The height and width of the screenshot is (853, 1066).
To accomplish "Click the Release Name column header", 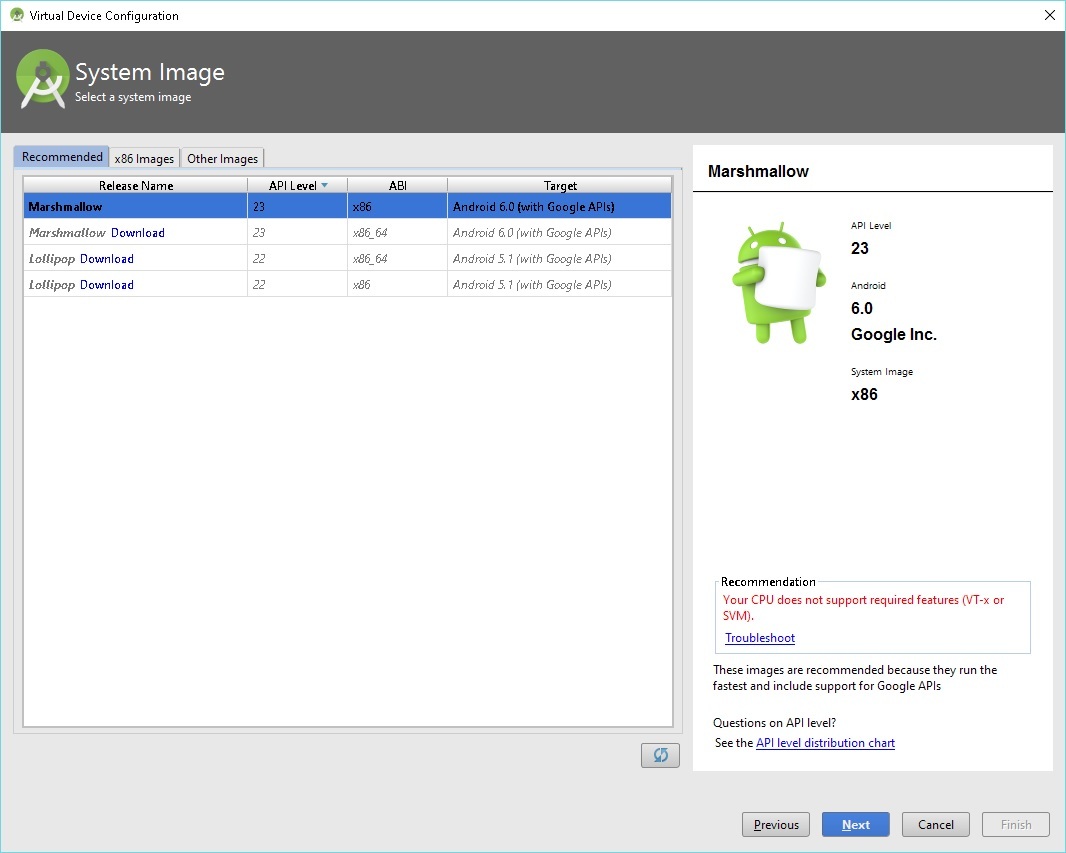I will pos(136,186).
